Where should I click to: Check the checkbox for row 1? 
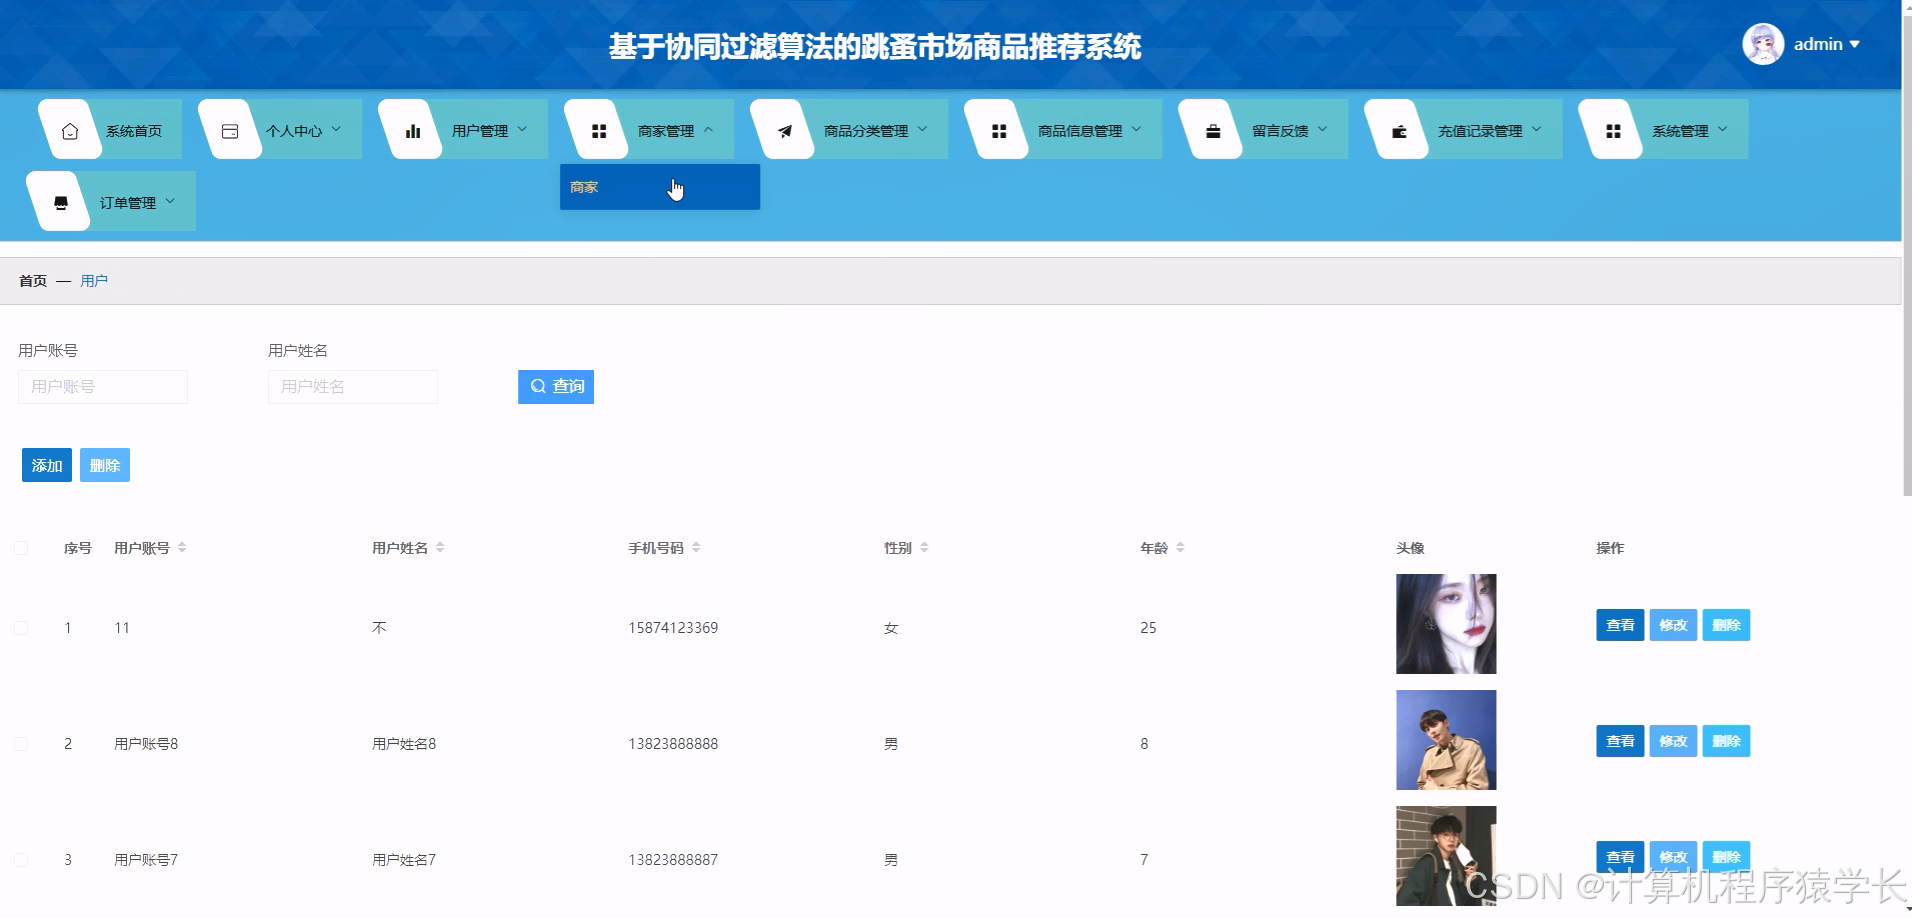[22, 627]
